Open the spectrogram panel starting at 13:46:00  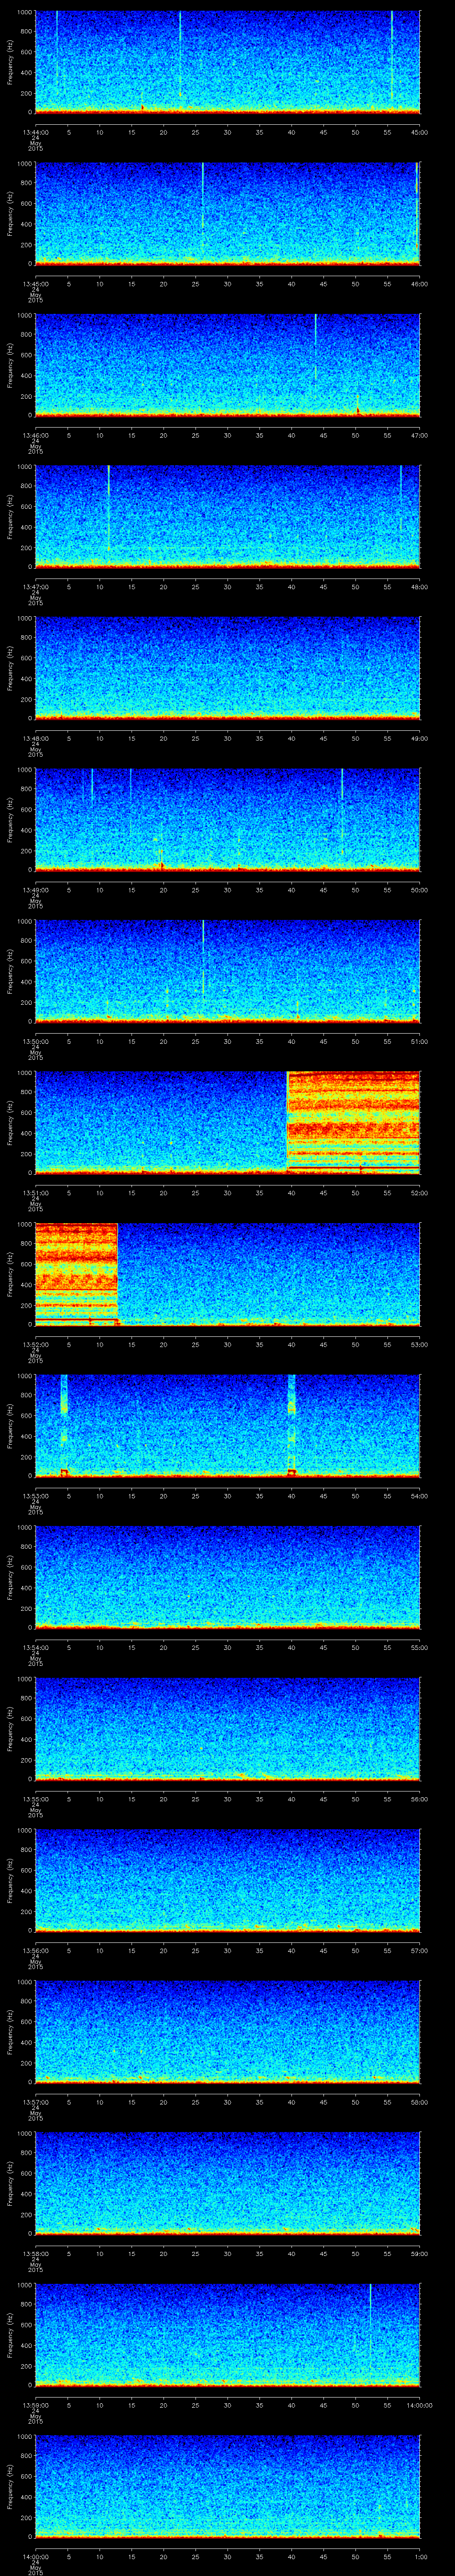click(227, 365)
